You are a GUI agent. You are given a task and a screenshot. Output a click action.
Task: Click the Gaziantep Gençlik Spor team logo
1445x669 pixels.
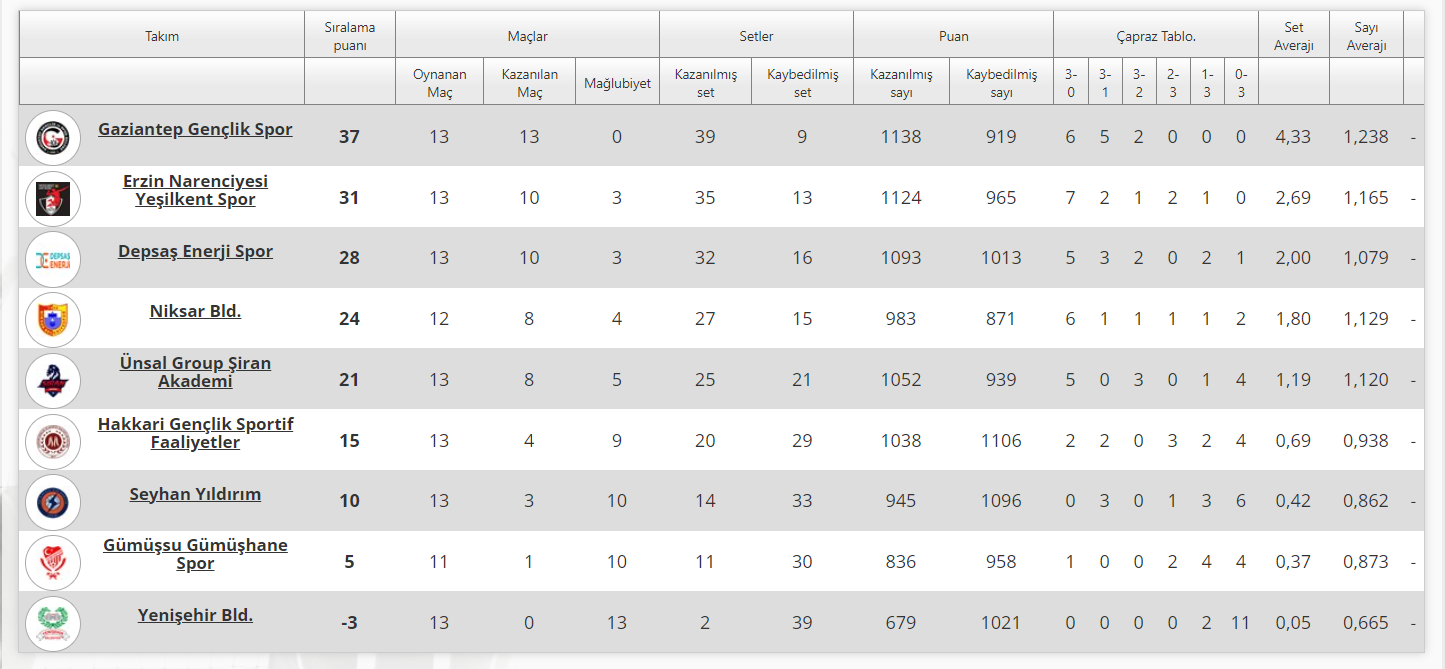pos(52,137)
